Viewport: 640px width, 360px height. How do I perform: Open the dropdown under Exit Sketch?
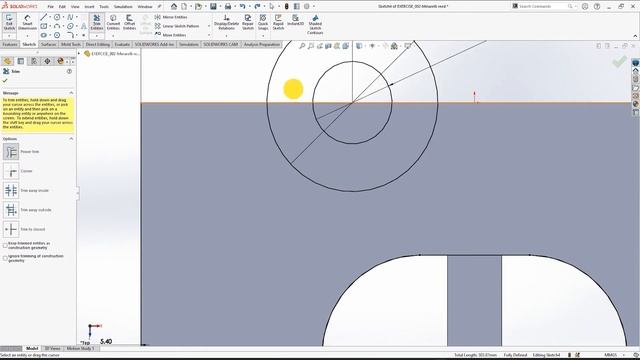[9, 36]
